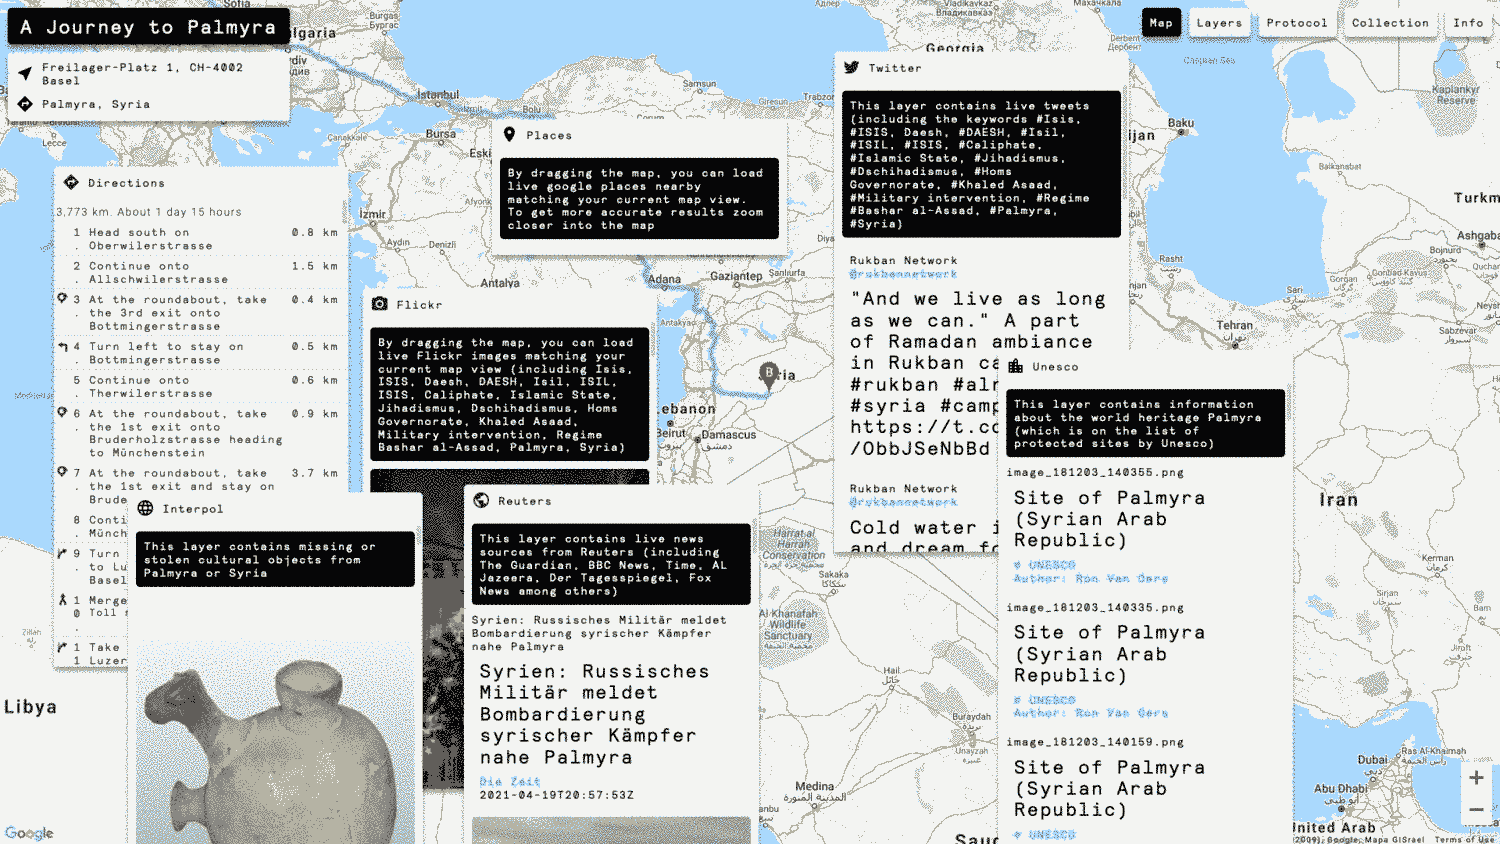Viewport: 1500px width, 844px height.
Task: Open the Die Zeit source link
Action: [510, 781]
